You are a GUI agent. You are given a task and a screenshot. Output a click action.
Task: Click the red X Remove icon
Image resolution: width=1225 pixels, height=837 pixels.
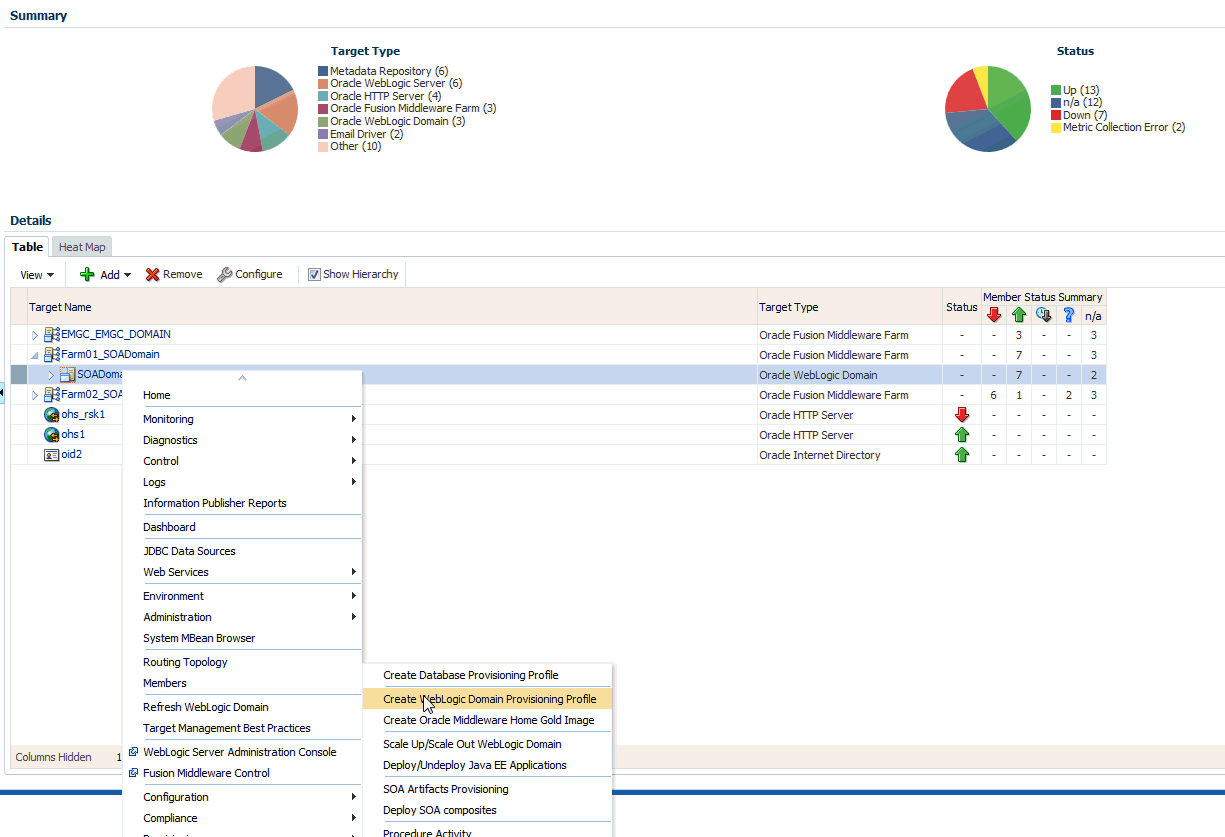(x=152, y=274)
